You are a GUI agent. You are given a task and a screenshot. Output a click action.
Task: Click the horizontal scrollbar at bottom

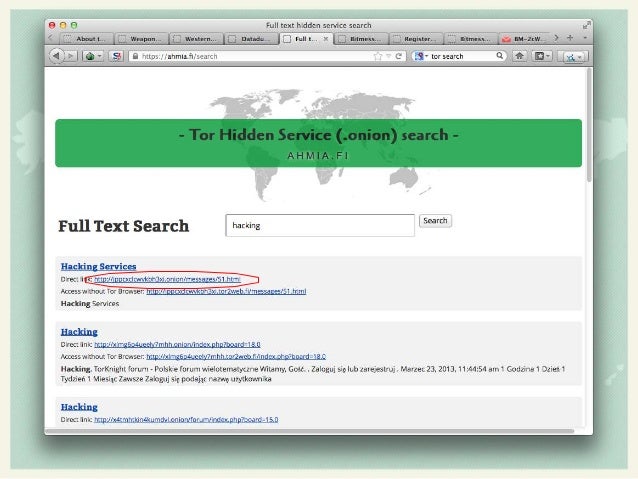[310, 431]
